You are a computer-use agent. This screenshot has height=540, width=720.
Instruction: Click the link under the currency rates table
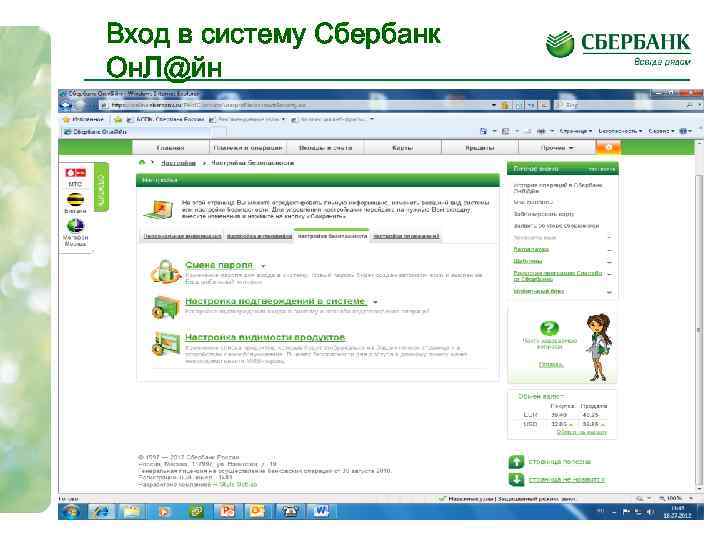tap(581, 433)
